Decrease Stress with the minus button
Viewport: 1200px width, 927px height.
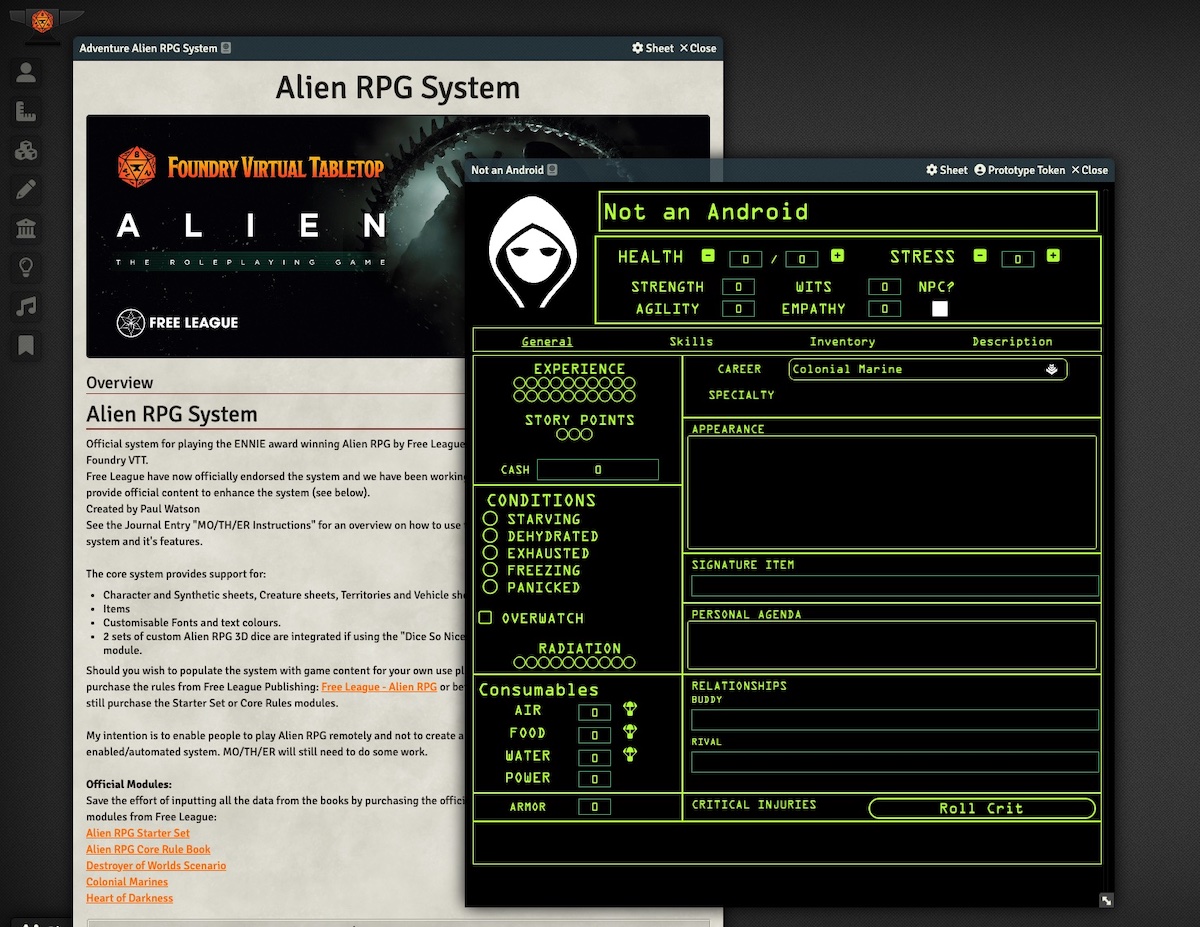pos(980,256)
